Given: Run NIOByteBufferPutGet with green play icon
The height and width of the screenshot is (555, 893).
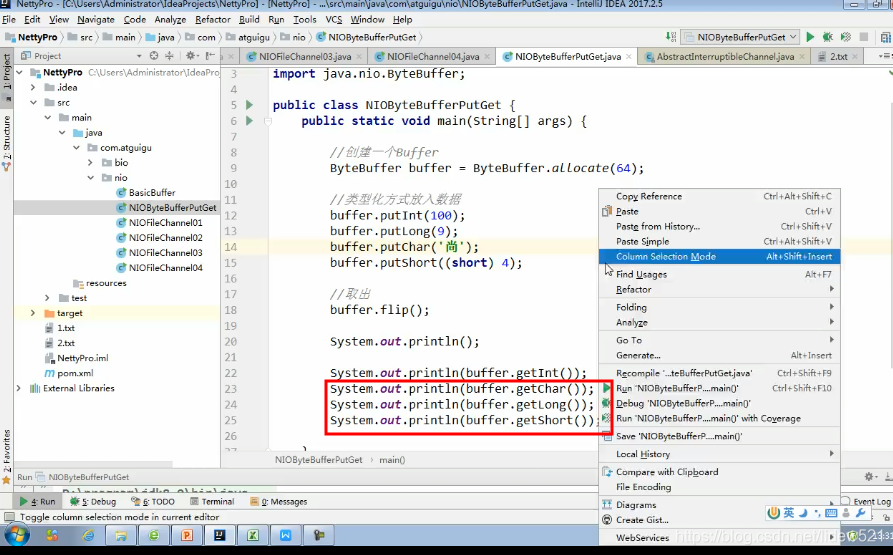Looking at the screenshot, I should pos(810,37).
